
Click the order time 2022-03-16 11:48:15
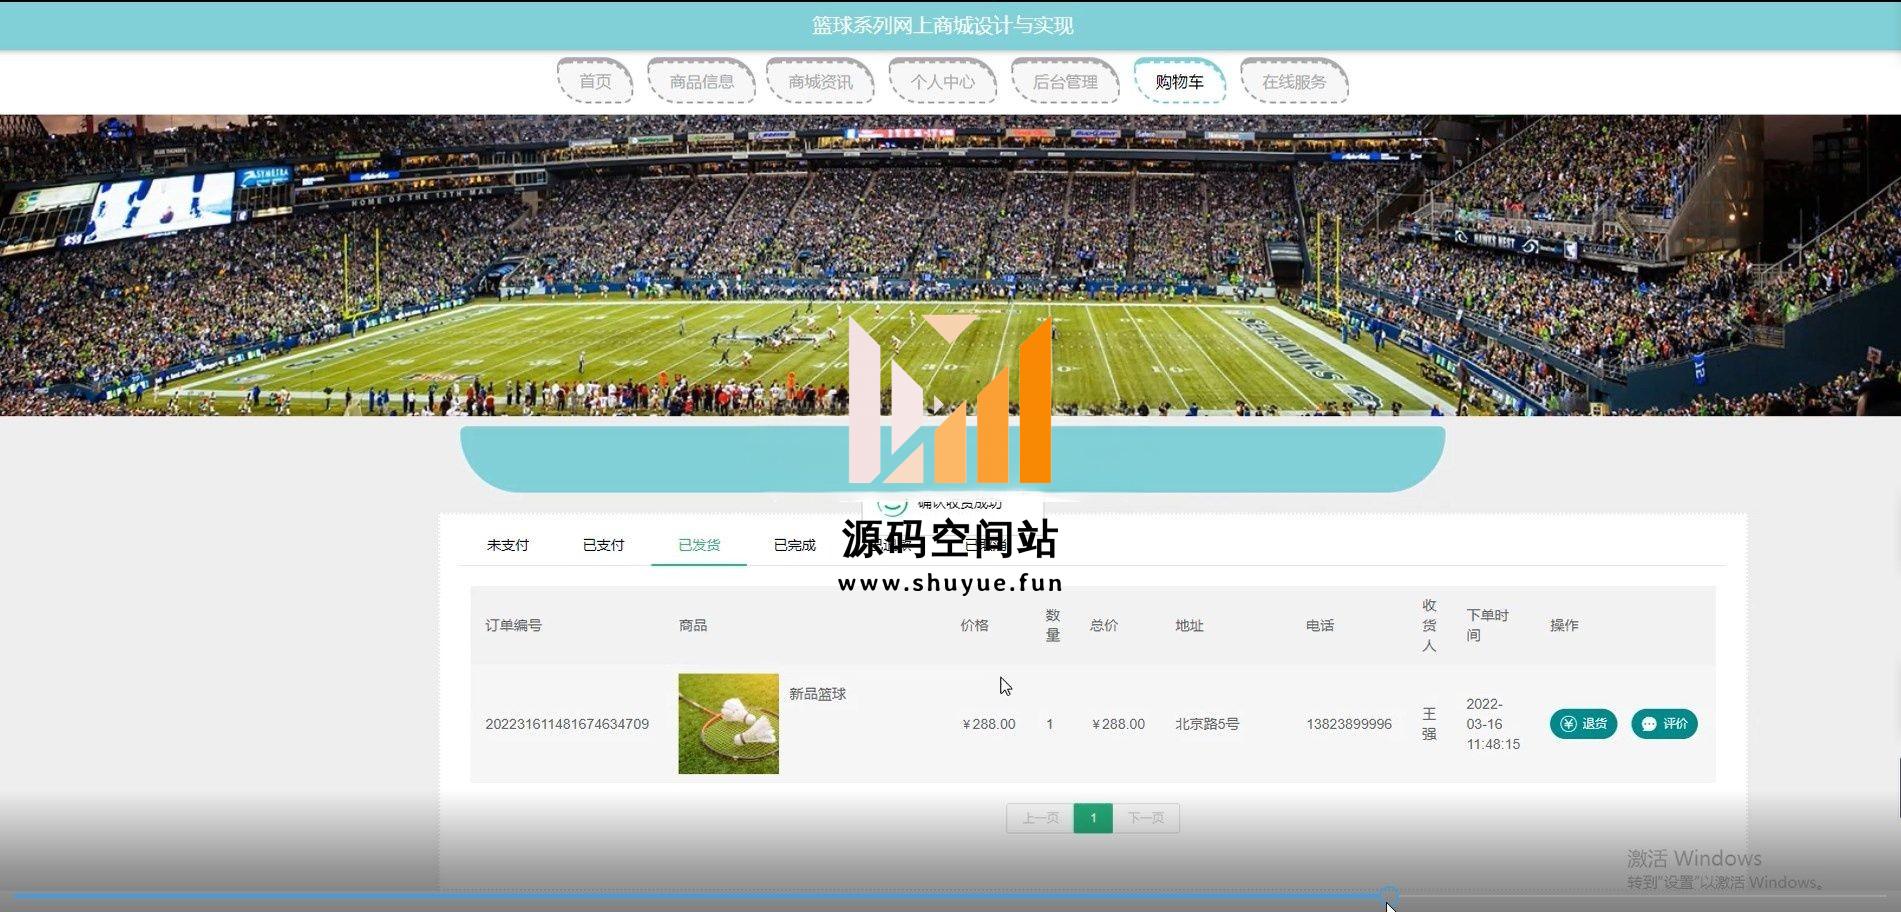(1493, 724)
